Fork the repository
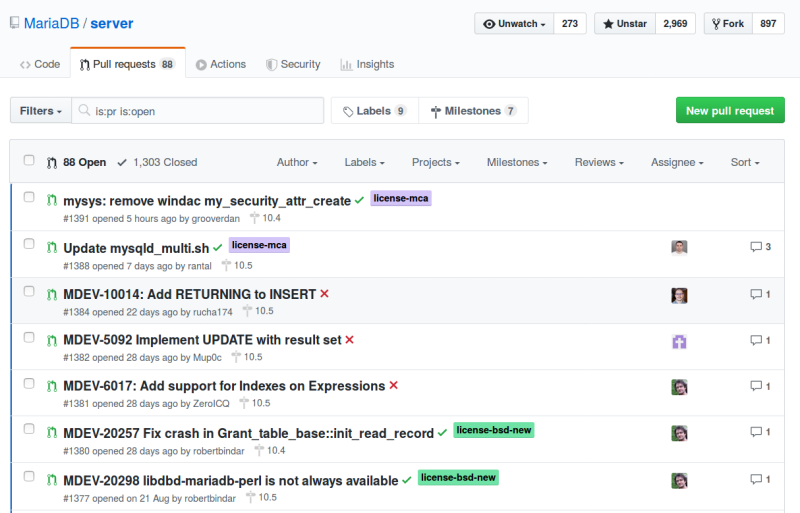800x513 pixels. pos(728,23)
